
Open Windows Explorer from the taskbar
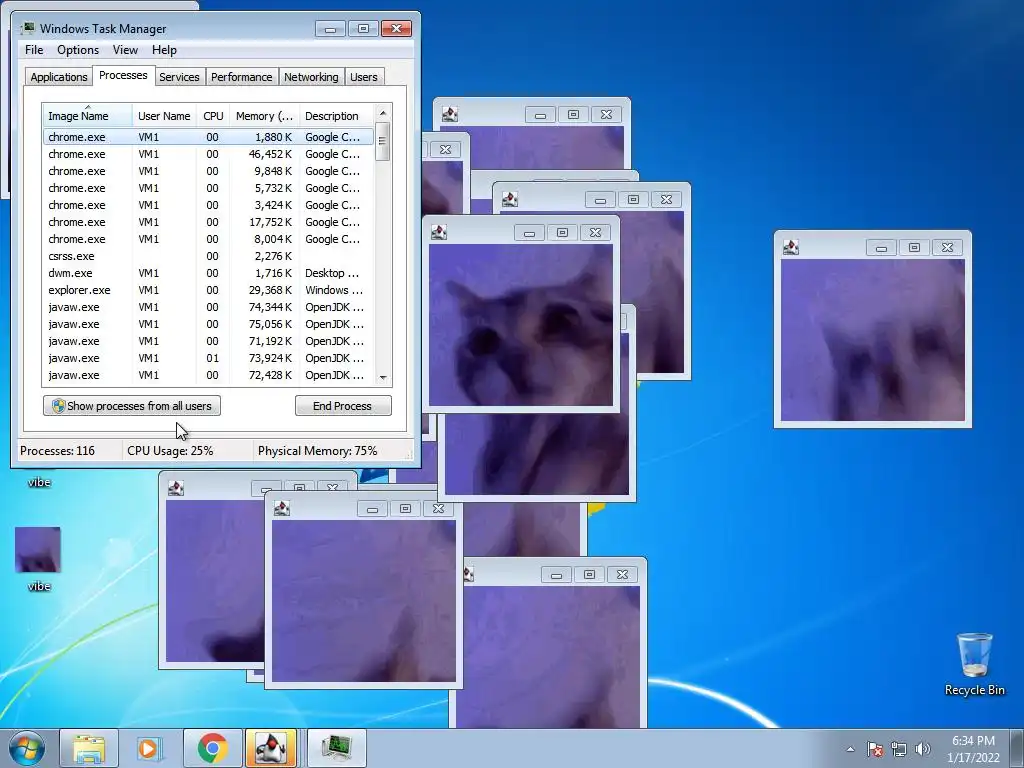tap(89, 748)
